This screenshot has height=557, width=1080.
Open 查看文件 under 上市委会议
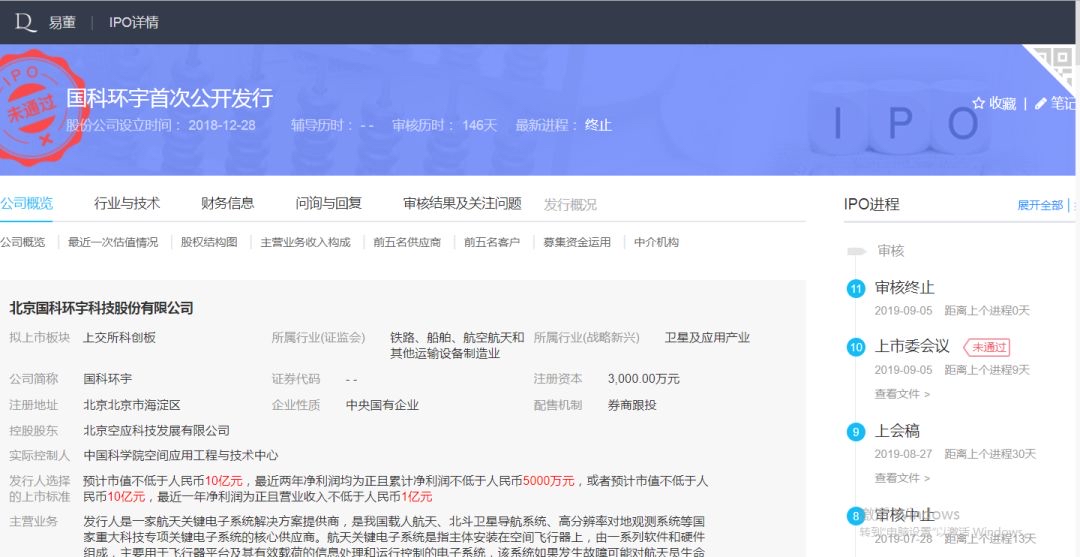(x=902, y=395)
